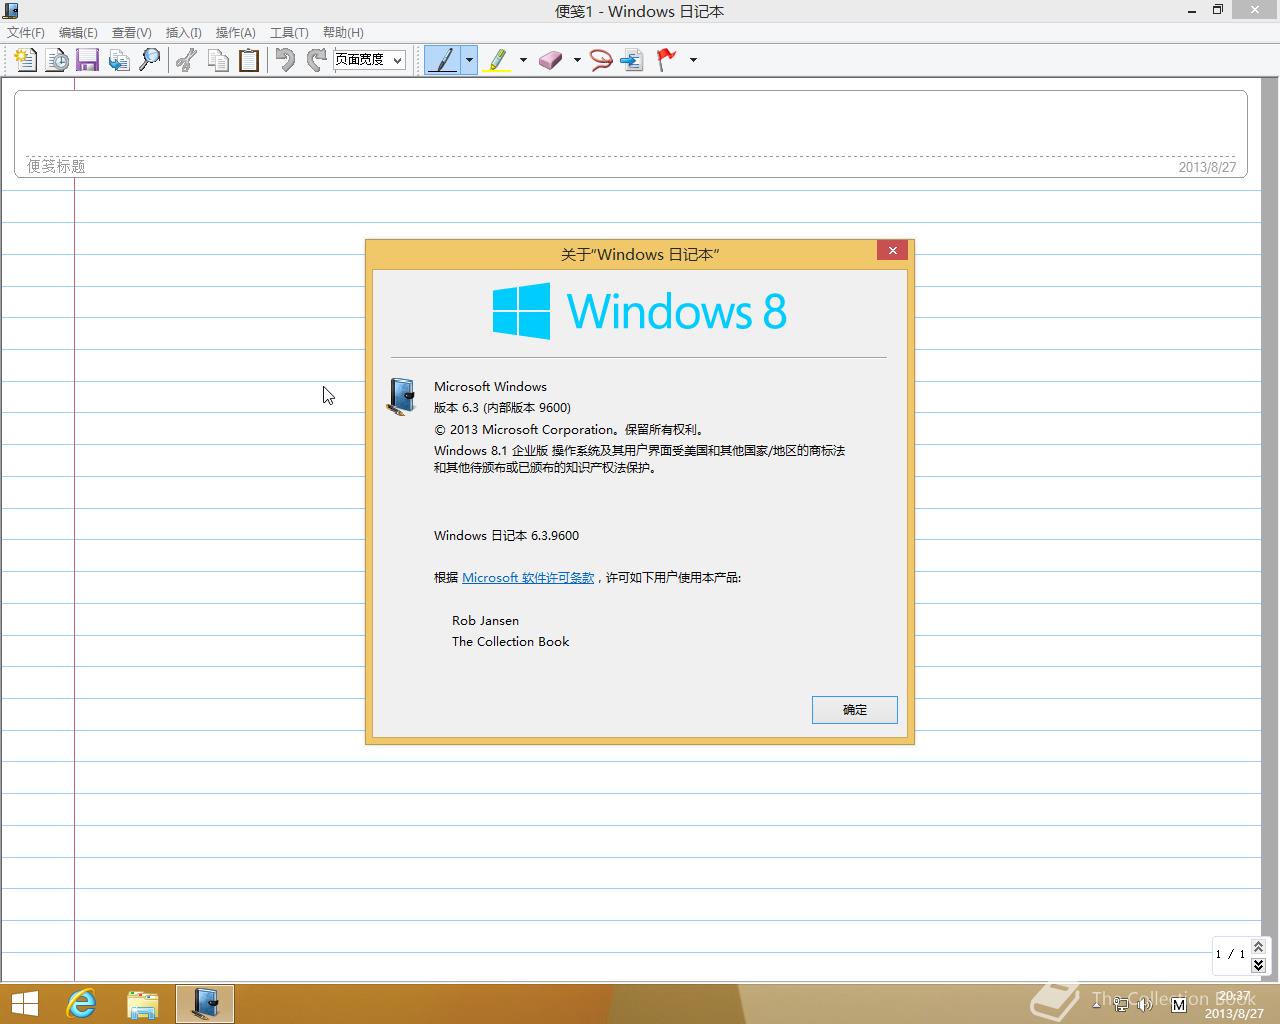This screenshot has width=1280, height=1024.
Task: Click the network tray icon
Action: click(1122, 1003)
